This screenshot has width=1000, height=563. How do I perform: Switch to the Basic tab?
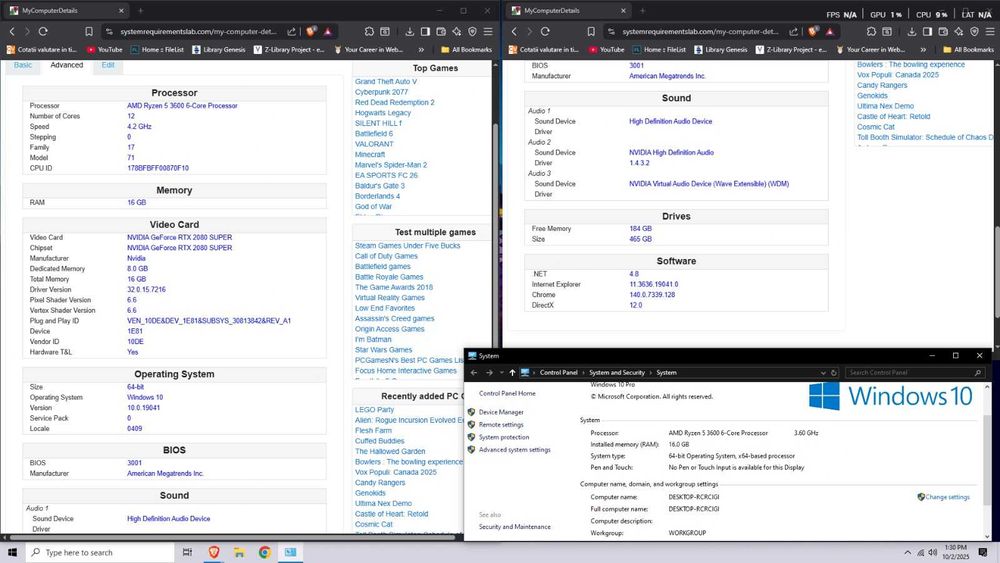coord(22,65)
